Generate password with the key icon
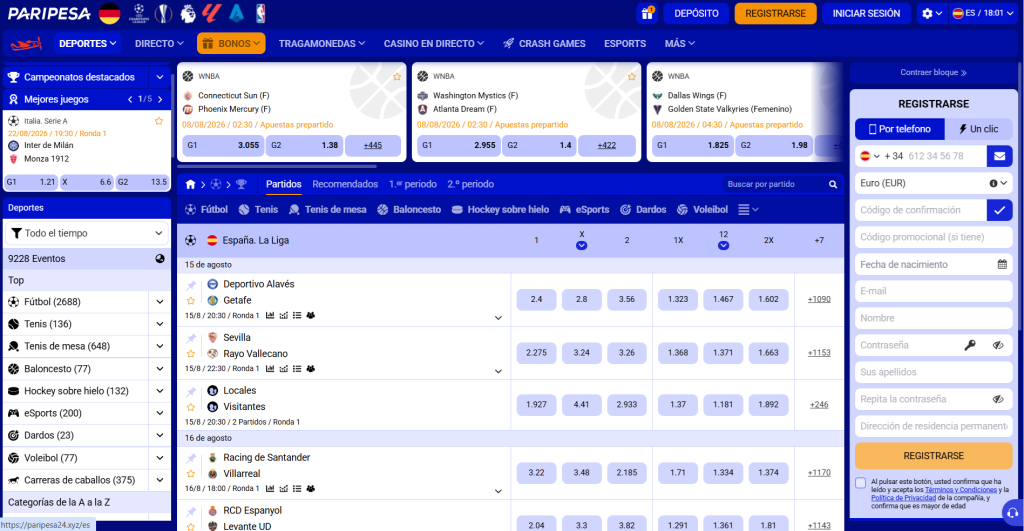Image resolution: width=1024 pixels, height=531 pixels. (x=970, y=345)
